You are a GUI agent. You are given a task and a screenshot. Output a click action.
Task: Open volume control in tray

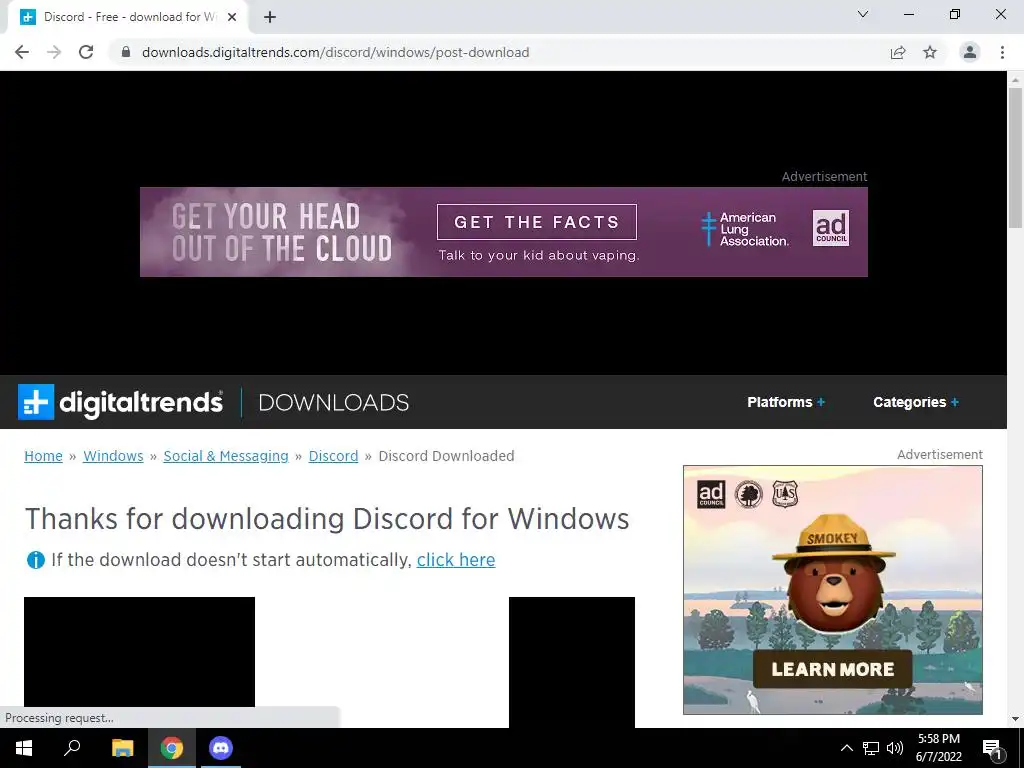895,748
